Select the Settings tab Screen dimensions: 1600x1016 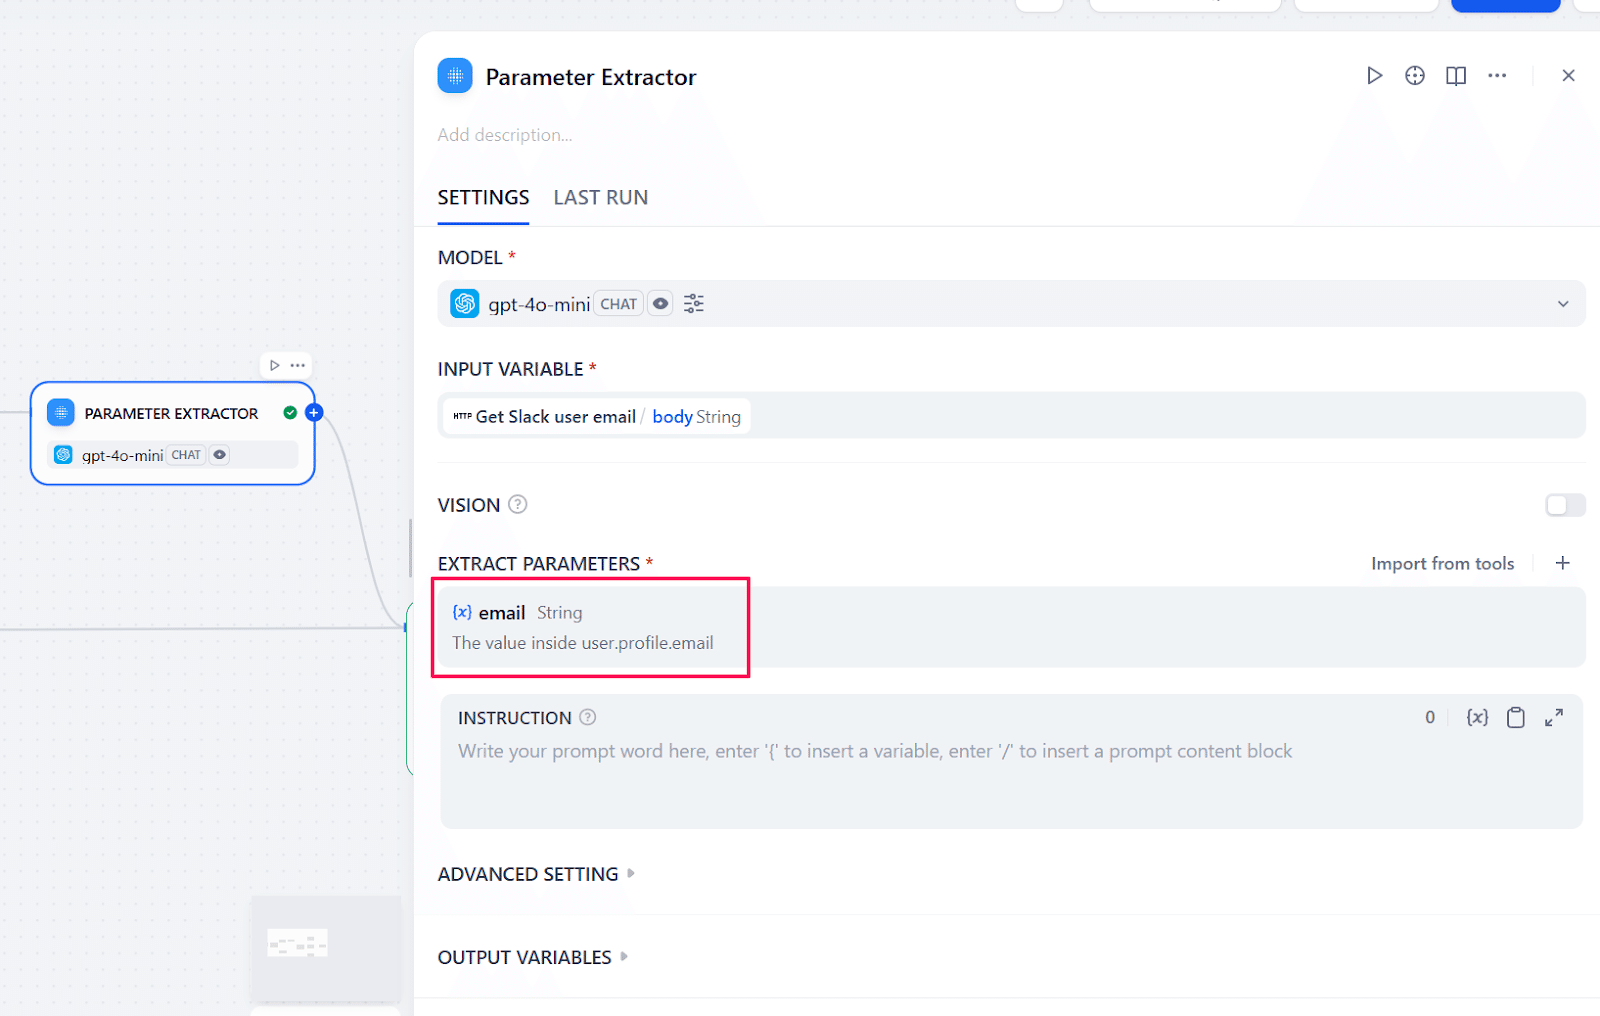[483, 198]
